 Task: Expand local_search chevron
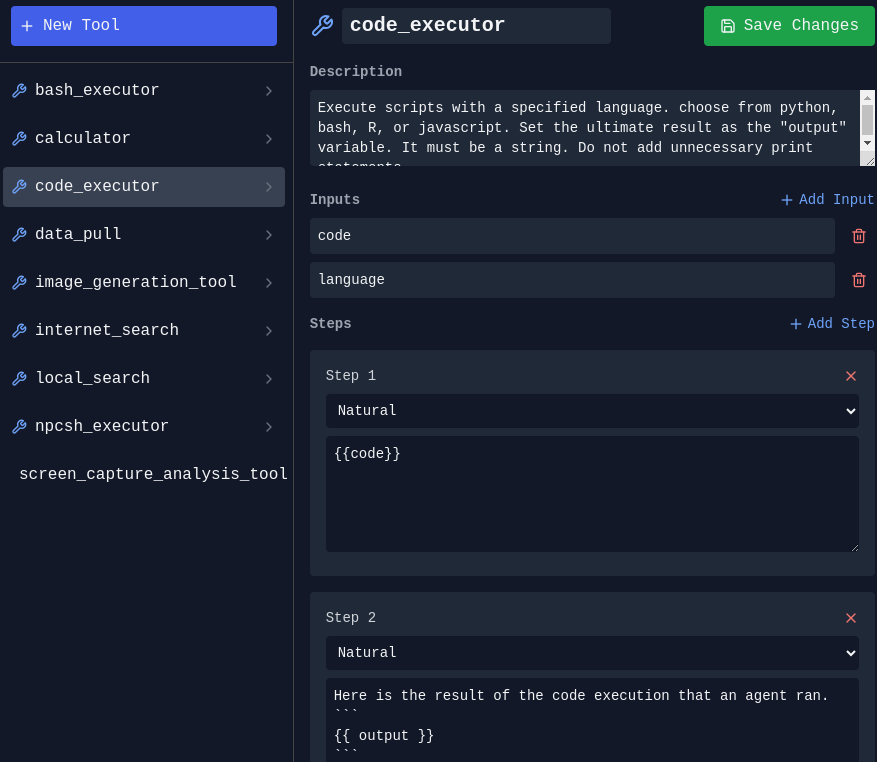point(269,379)
